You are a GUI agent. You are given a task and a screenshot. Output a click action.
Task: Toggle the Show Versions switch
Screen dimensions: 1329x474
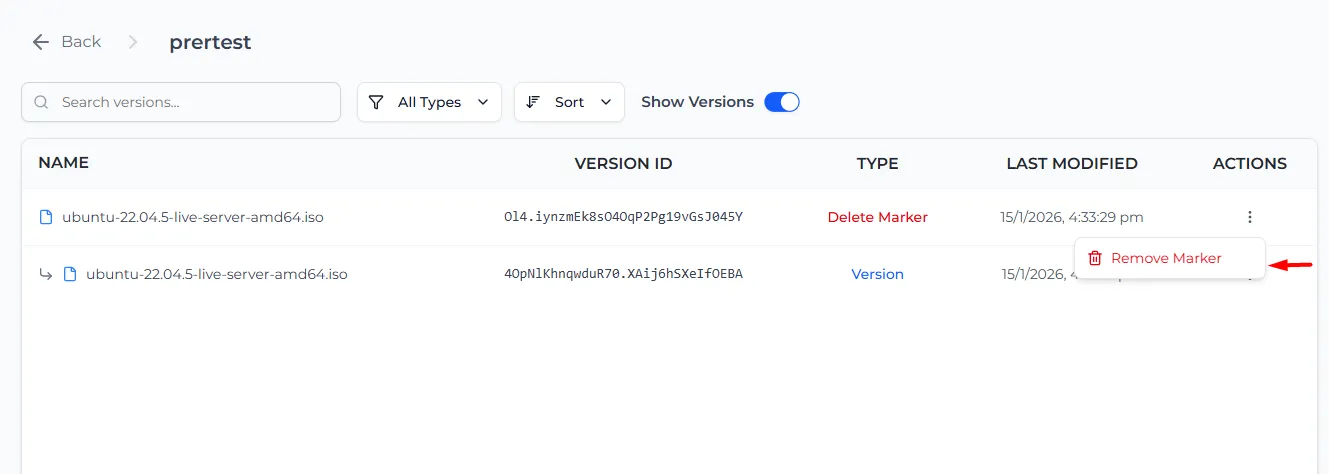[x=782, y=102]
